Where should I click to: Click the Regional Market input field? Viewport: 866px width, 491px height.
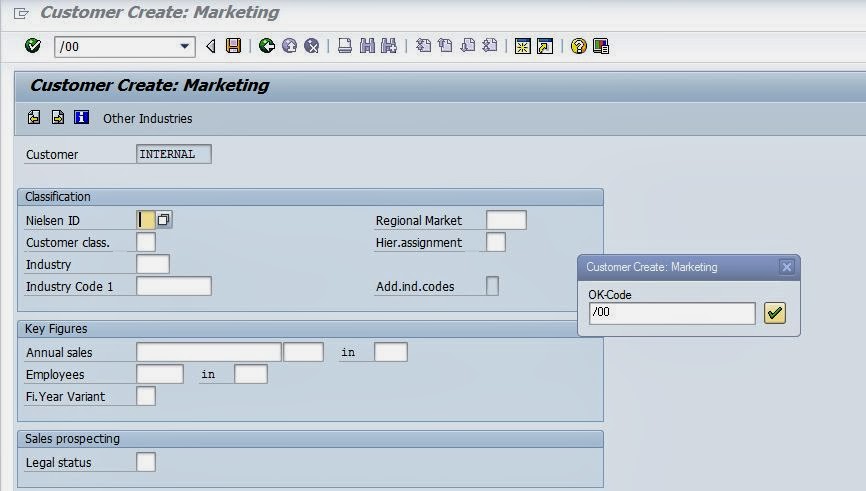pyautogui.click(x=506, y=220)
